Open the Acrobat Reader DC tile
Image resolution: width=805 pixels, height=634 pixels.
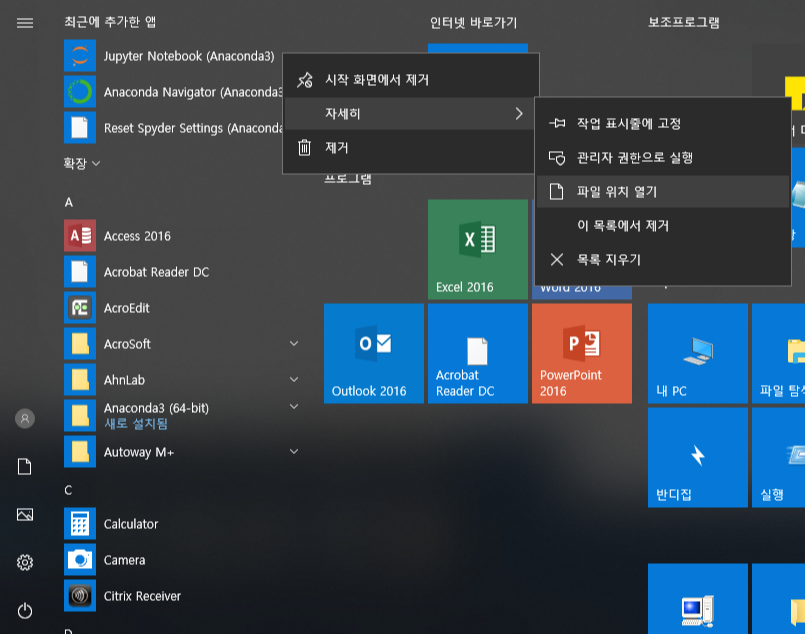point(477,353)
